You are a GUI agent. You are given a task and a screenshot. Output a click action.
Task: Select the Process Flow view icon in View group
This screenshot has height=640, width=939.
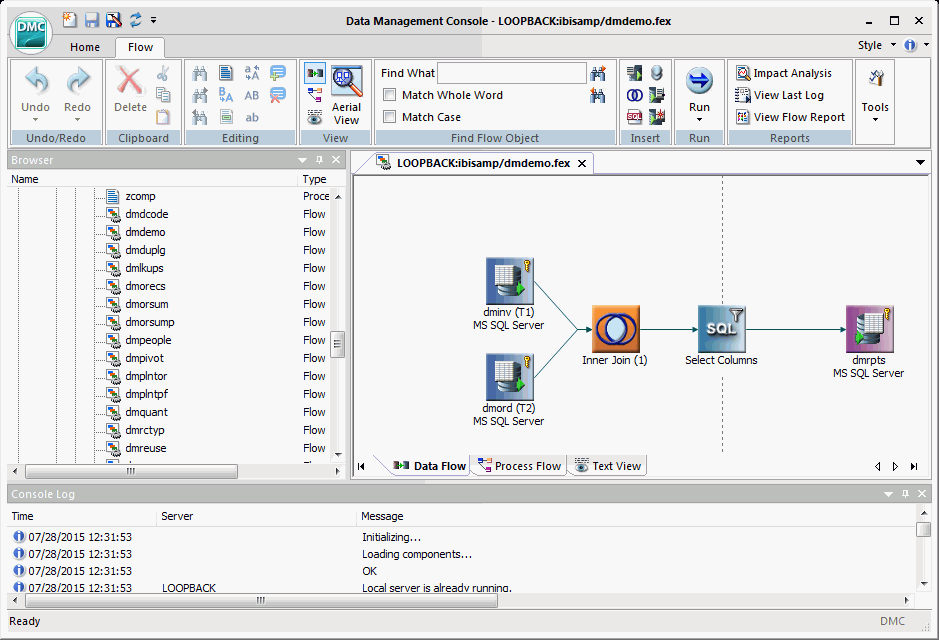pyautogui.click(x=315, y=95)
